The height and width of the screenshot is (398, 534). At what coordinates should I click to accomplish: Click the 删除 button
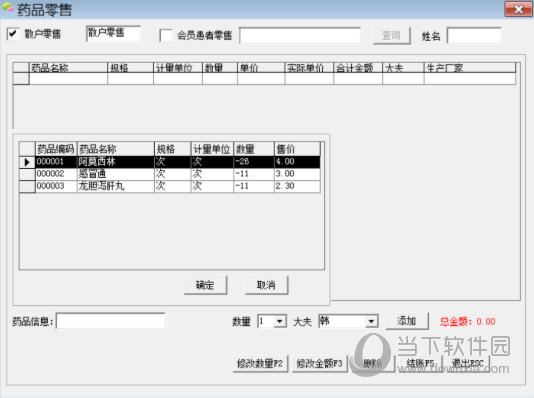click(x=373, y=364)
